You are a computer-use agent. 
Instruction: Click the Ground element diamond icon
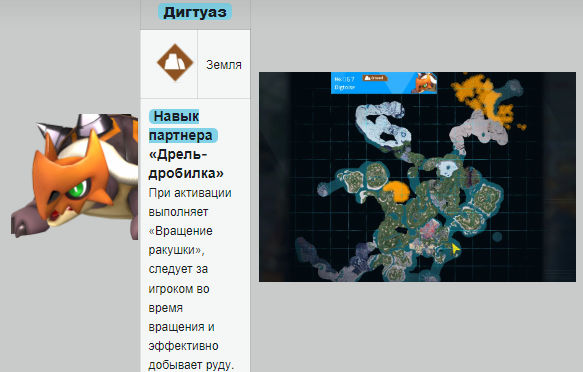tap(175, 62)
